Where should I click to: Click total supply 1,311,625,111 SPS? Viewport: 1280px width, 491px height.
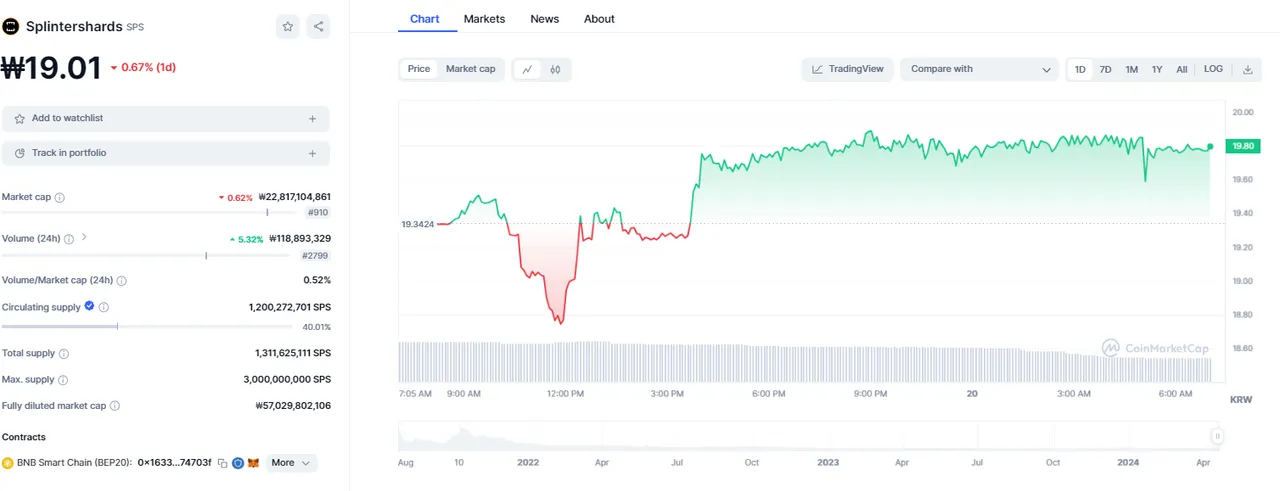(293, 354)
